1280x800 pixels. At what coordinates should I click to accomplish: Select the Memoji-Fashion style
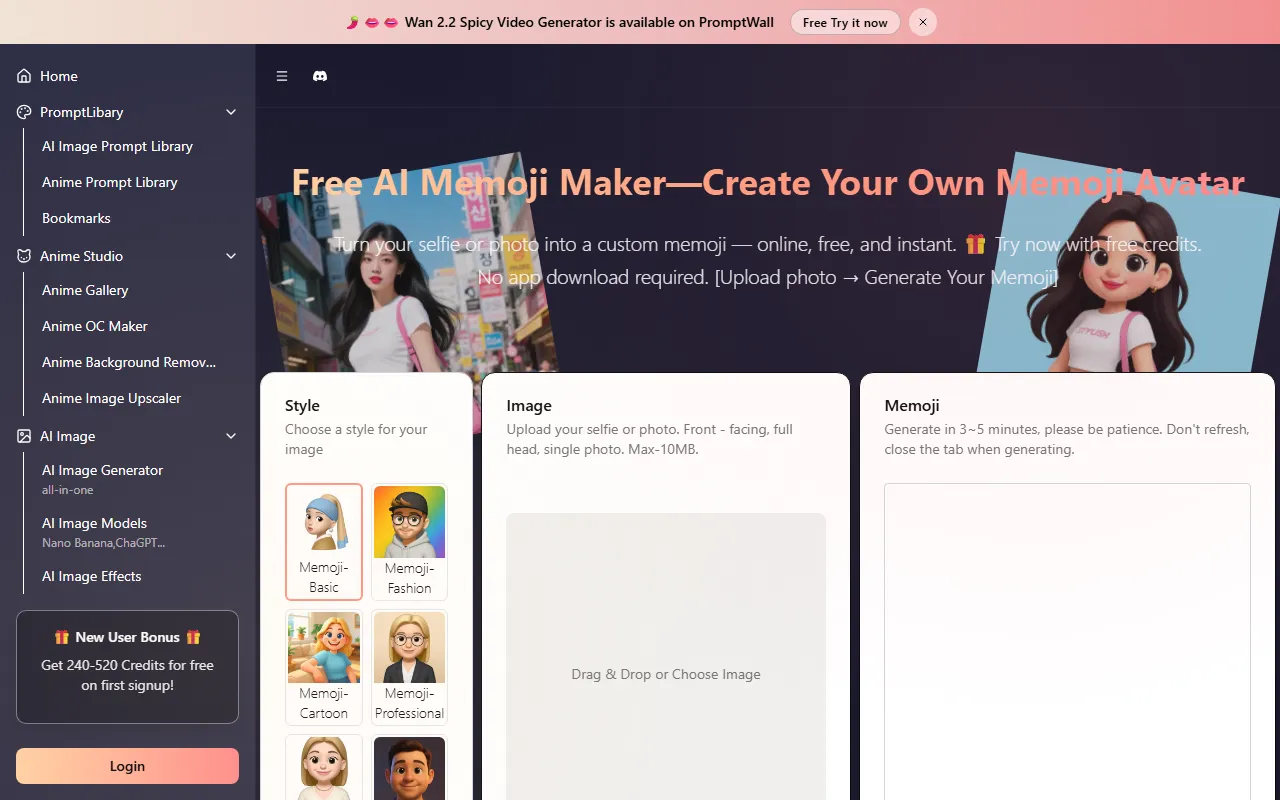(x=409, y=542)
